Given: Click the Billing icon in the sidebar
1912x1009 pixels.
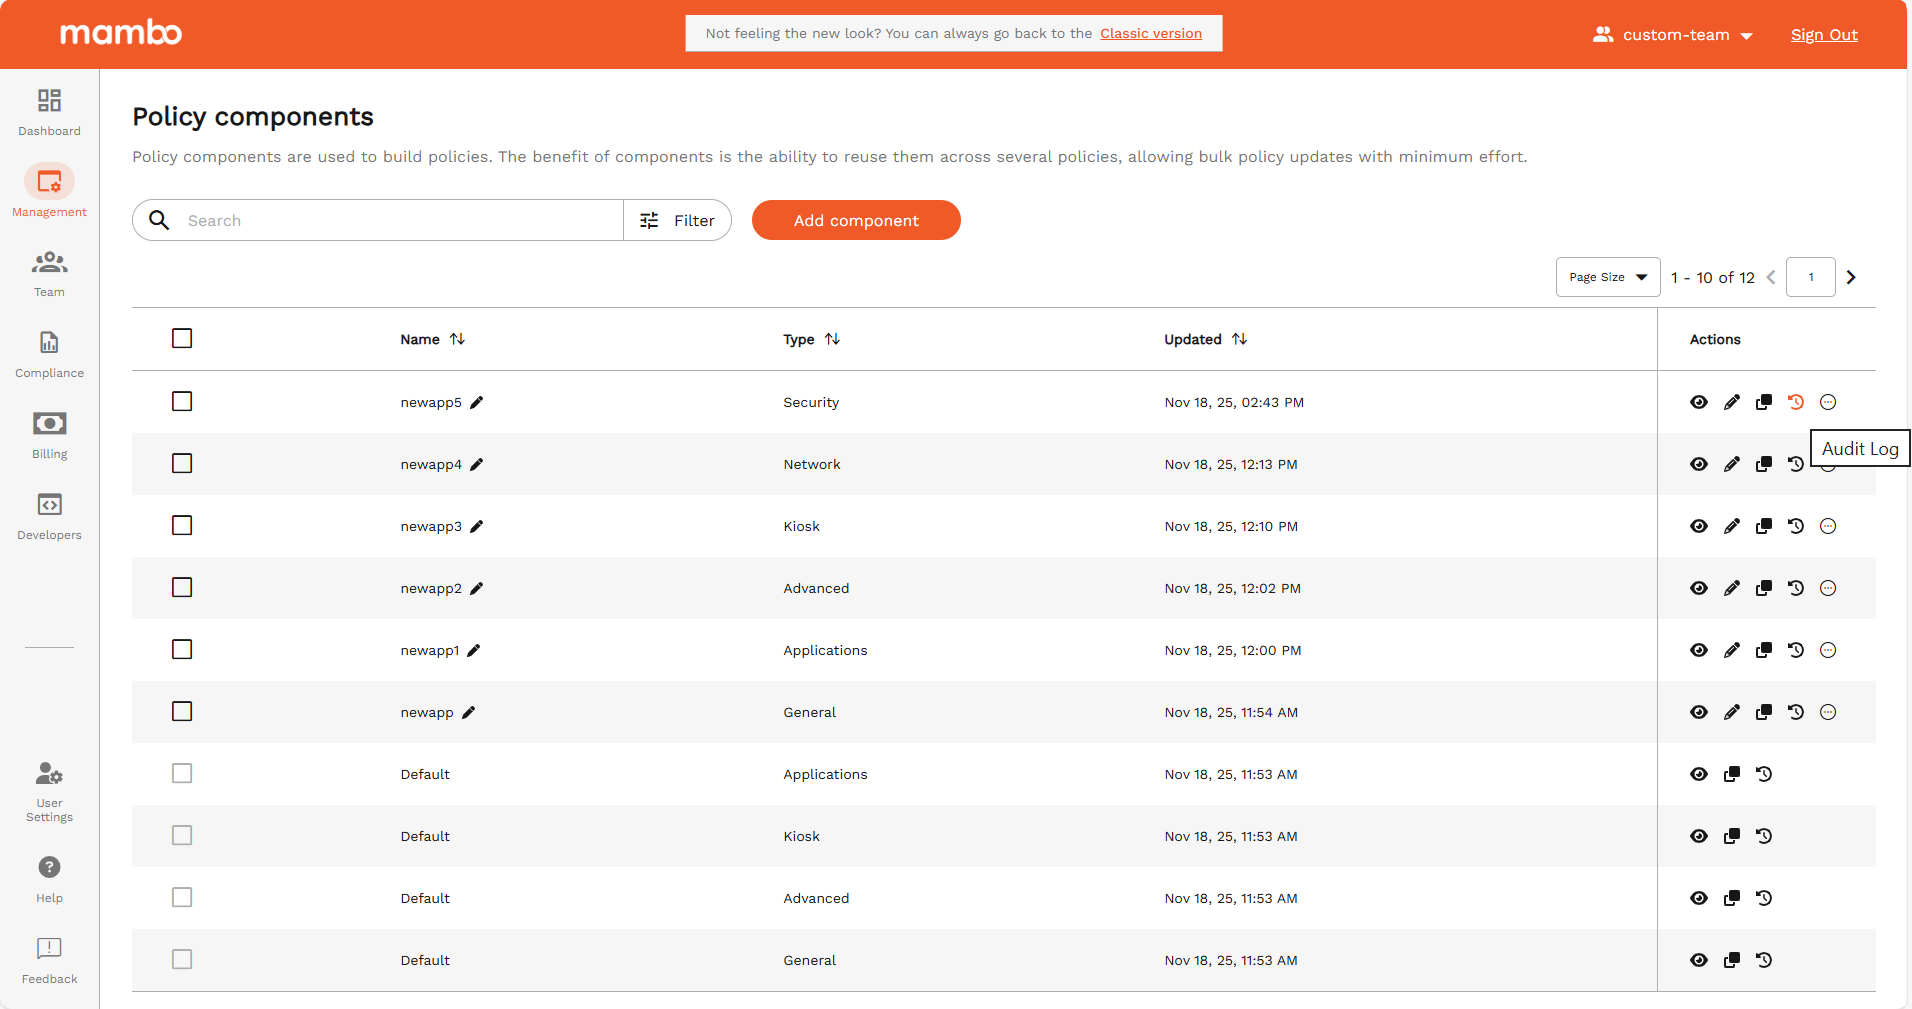Looking at the screenshot, I should pyautogui.click(x=49, y=433).
